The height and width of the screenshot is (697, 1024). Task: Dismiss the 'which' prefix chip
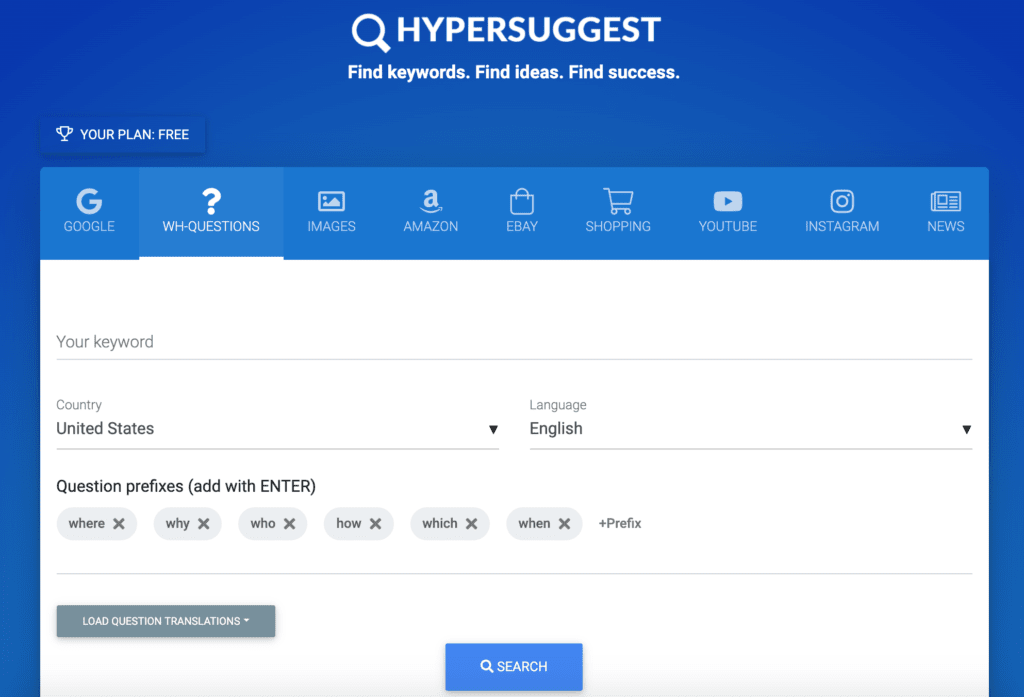471,523
